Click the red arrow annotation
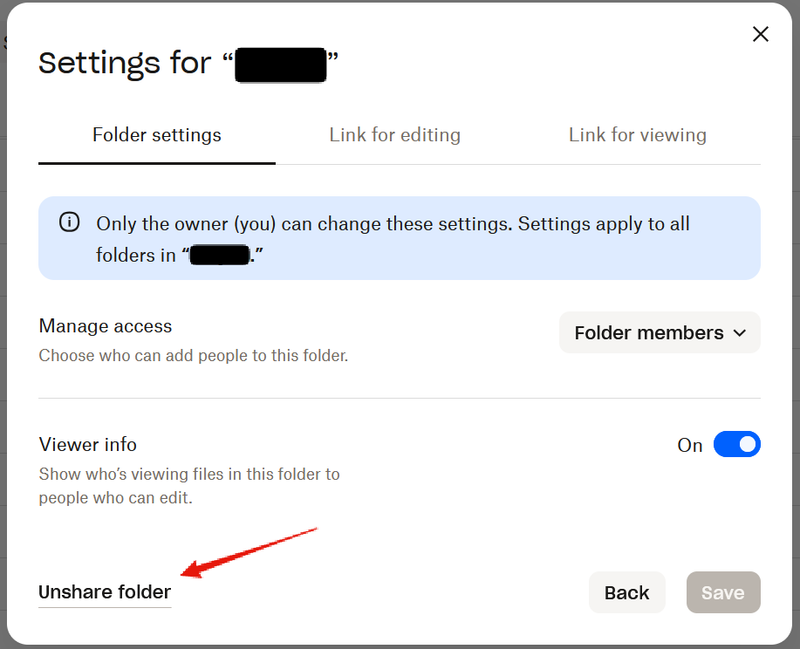Viewport: 800px width, 649px height. click(250, 551)
